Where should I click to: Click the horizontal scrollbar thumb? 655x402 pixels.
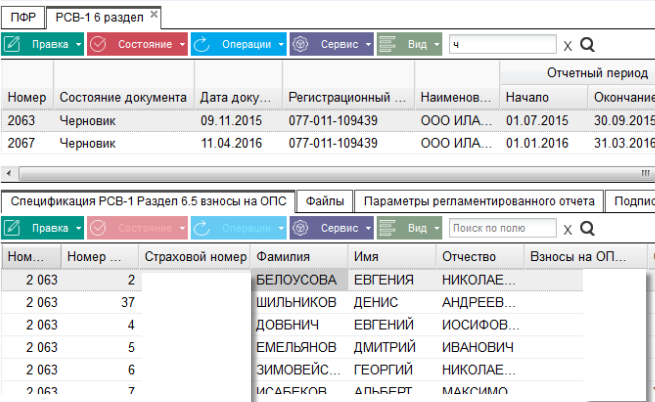(x=335, y=173)
